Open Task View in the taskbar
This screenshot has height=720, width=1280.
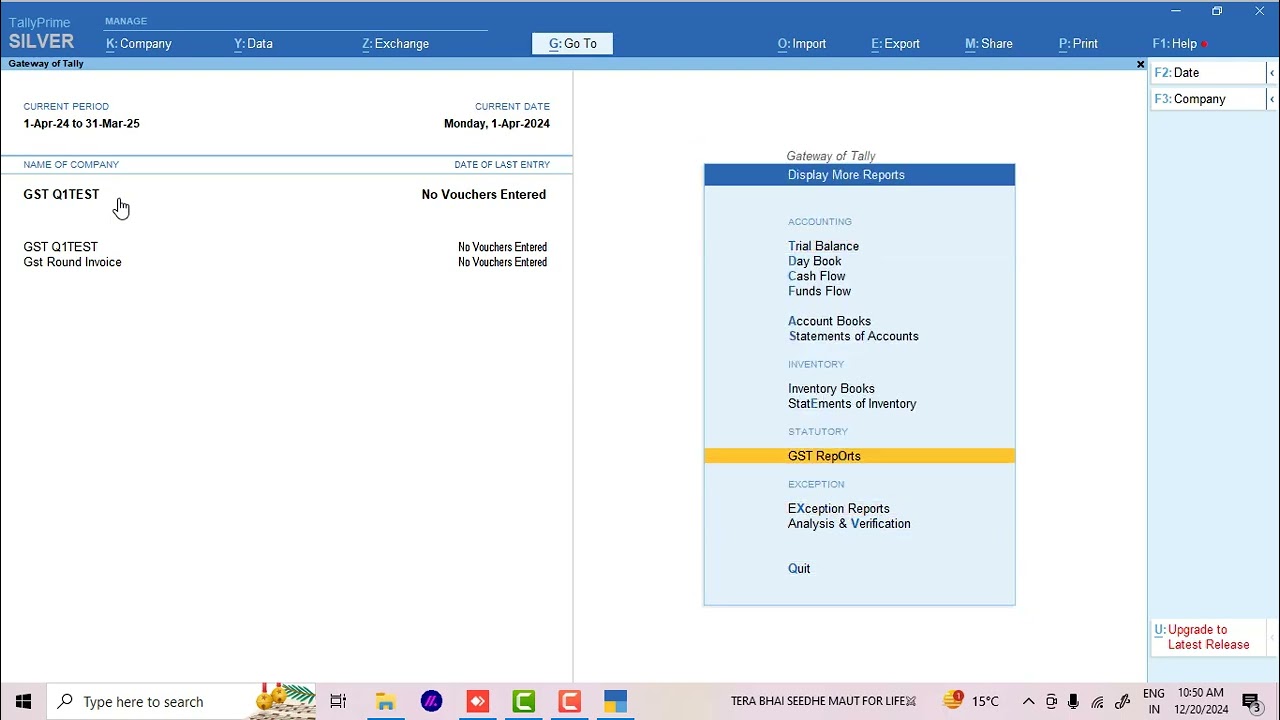[338, 701]
